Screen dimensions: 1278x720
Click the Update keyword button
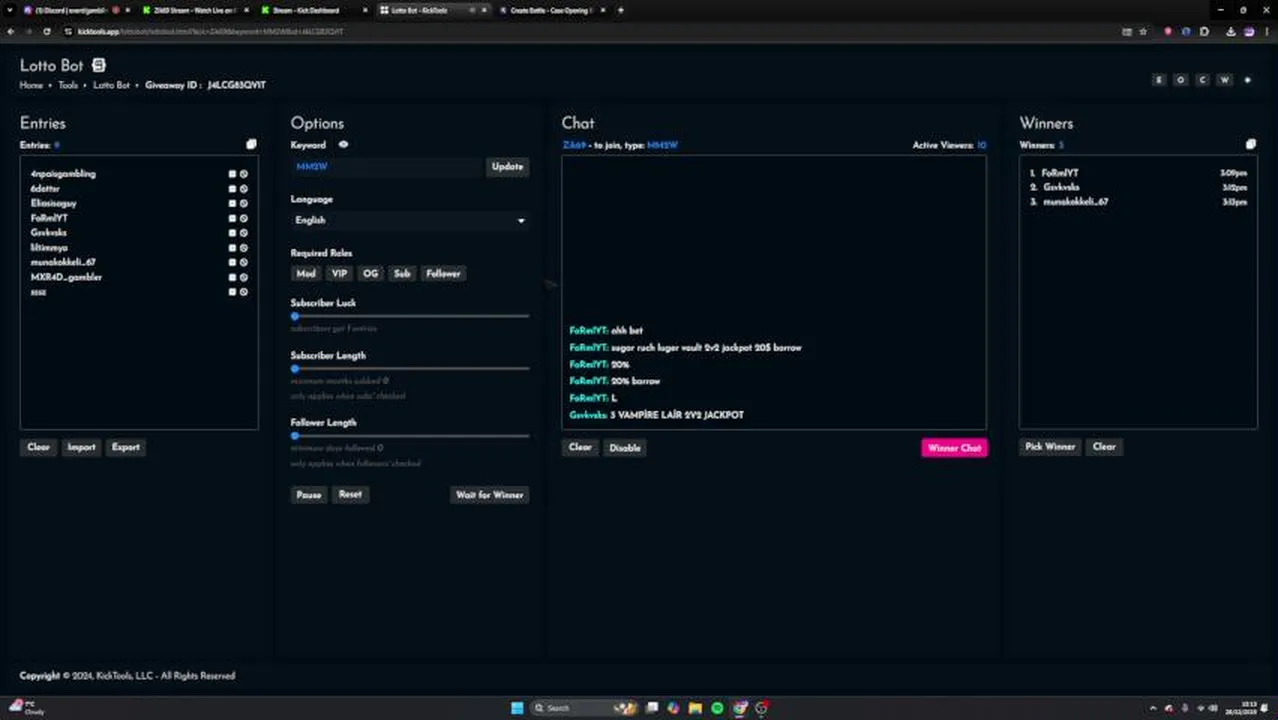pyautogui.click(x=507, y=167)
